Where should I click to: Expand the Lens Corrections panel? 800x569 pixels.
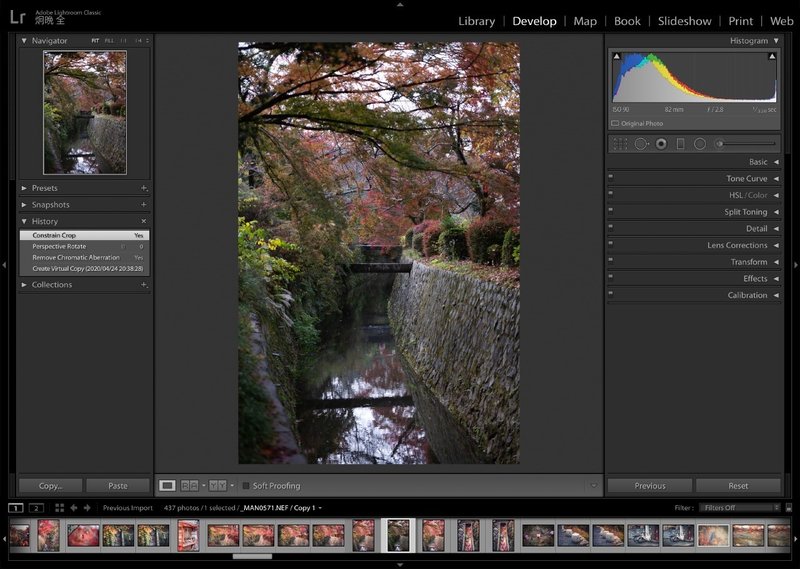pos(776,245)
